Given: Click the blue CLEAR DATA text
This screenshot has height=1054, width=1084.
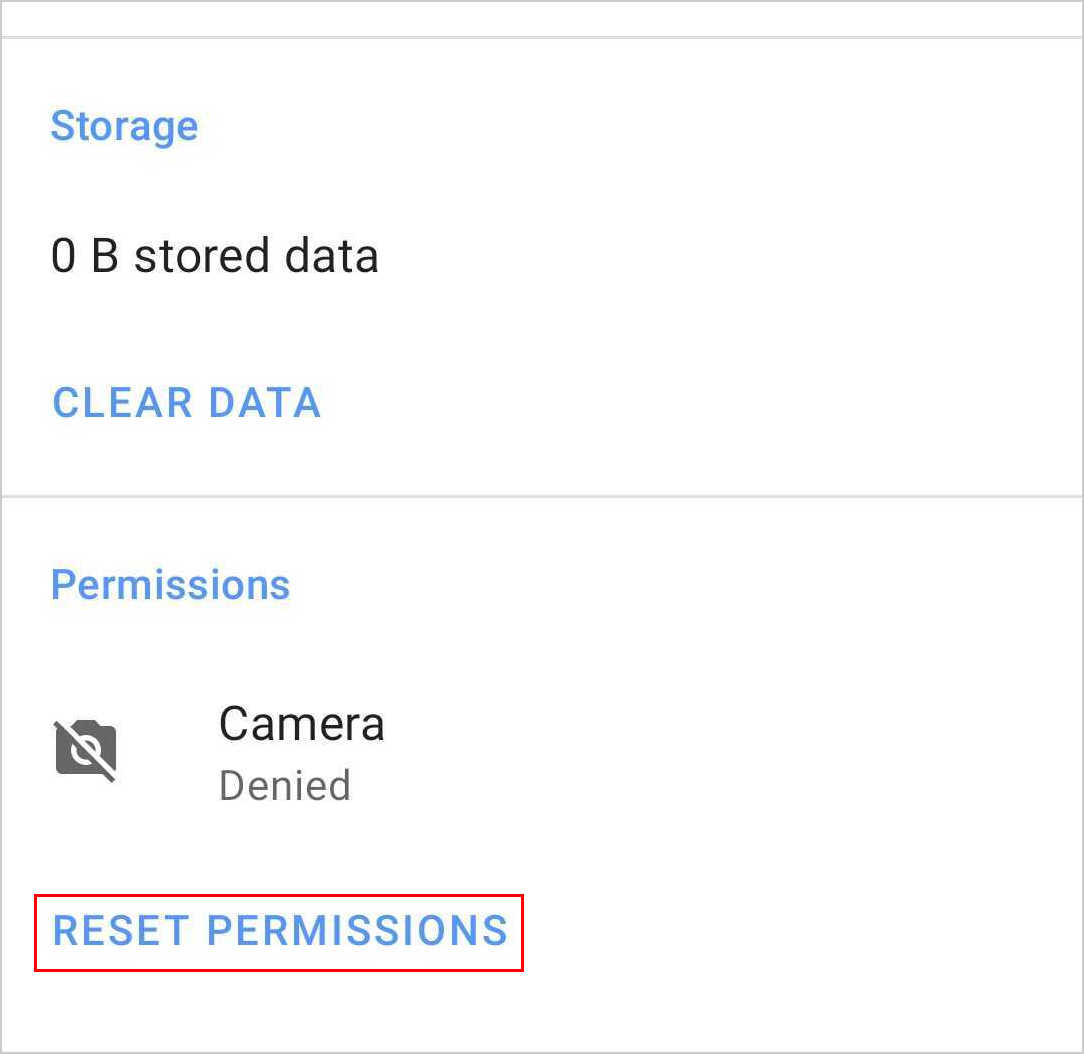Looking at the screenshot, I should pos(186,403).
